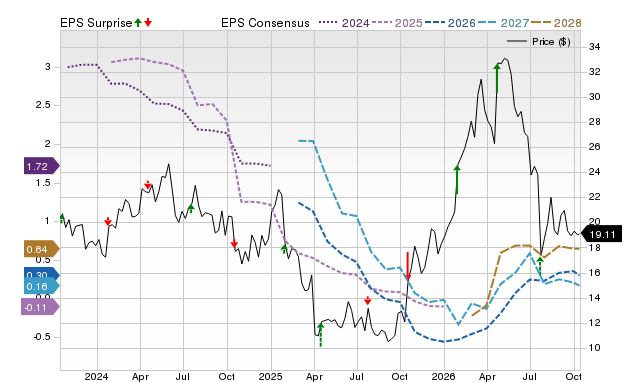Select the 2027 consensus legend entry
The height and width of the screenshot is (382, 640).
(503, 23)
